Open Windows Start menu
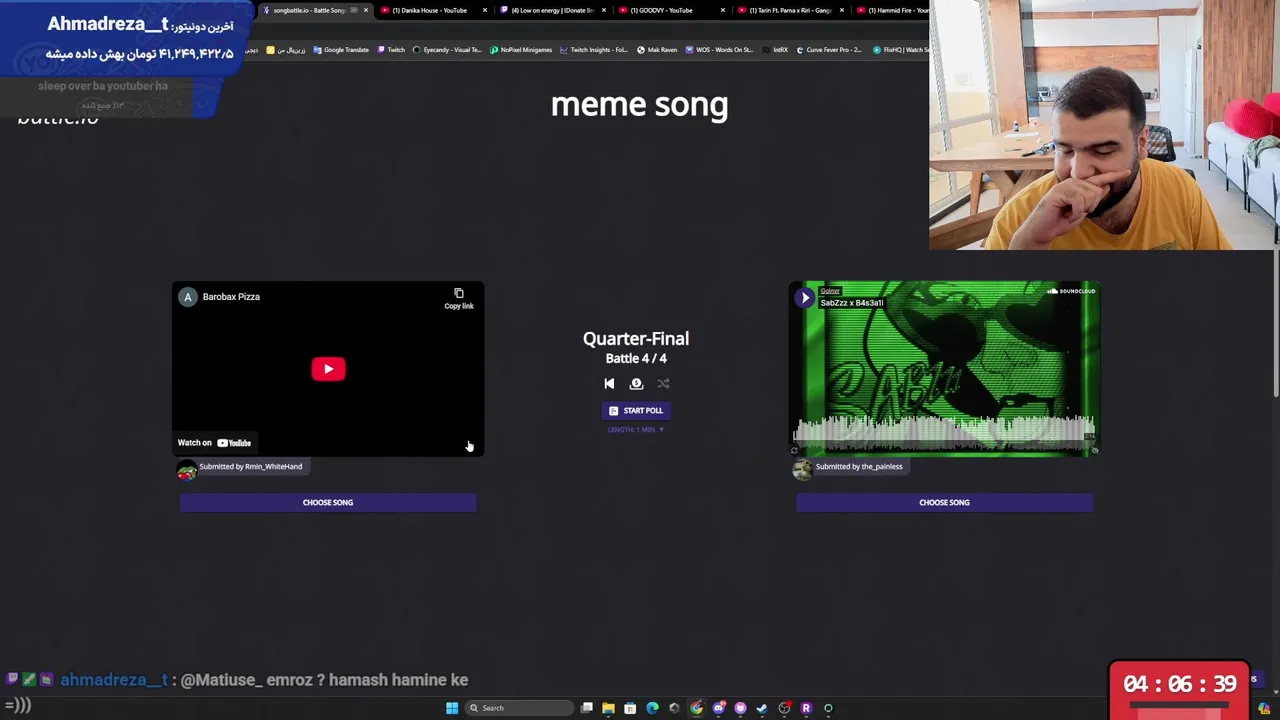This screenshot has height=720, width=1280. (452, 708)
